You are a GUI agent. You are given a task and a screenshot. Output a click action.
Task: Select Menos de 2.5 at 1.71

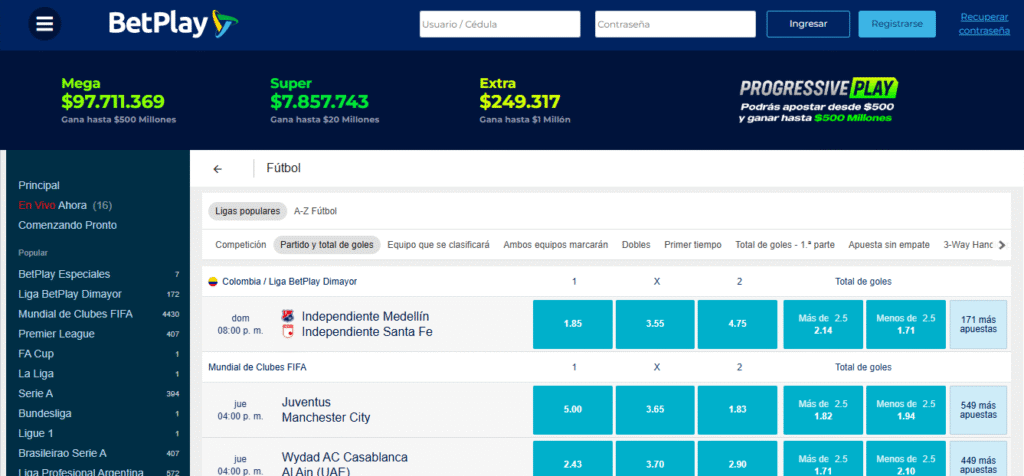click(906, 324)
